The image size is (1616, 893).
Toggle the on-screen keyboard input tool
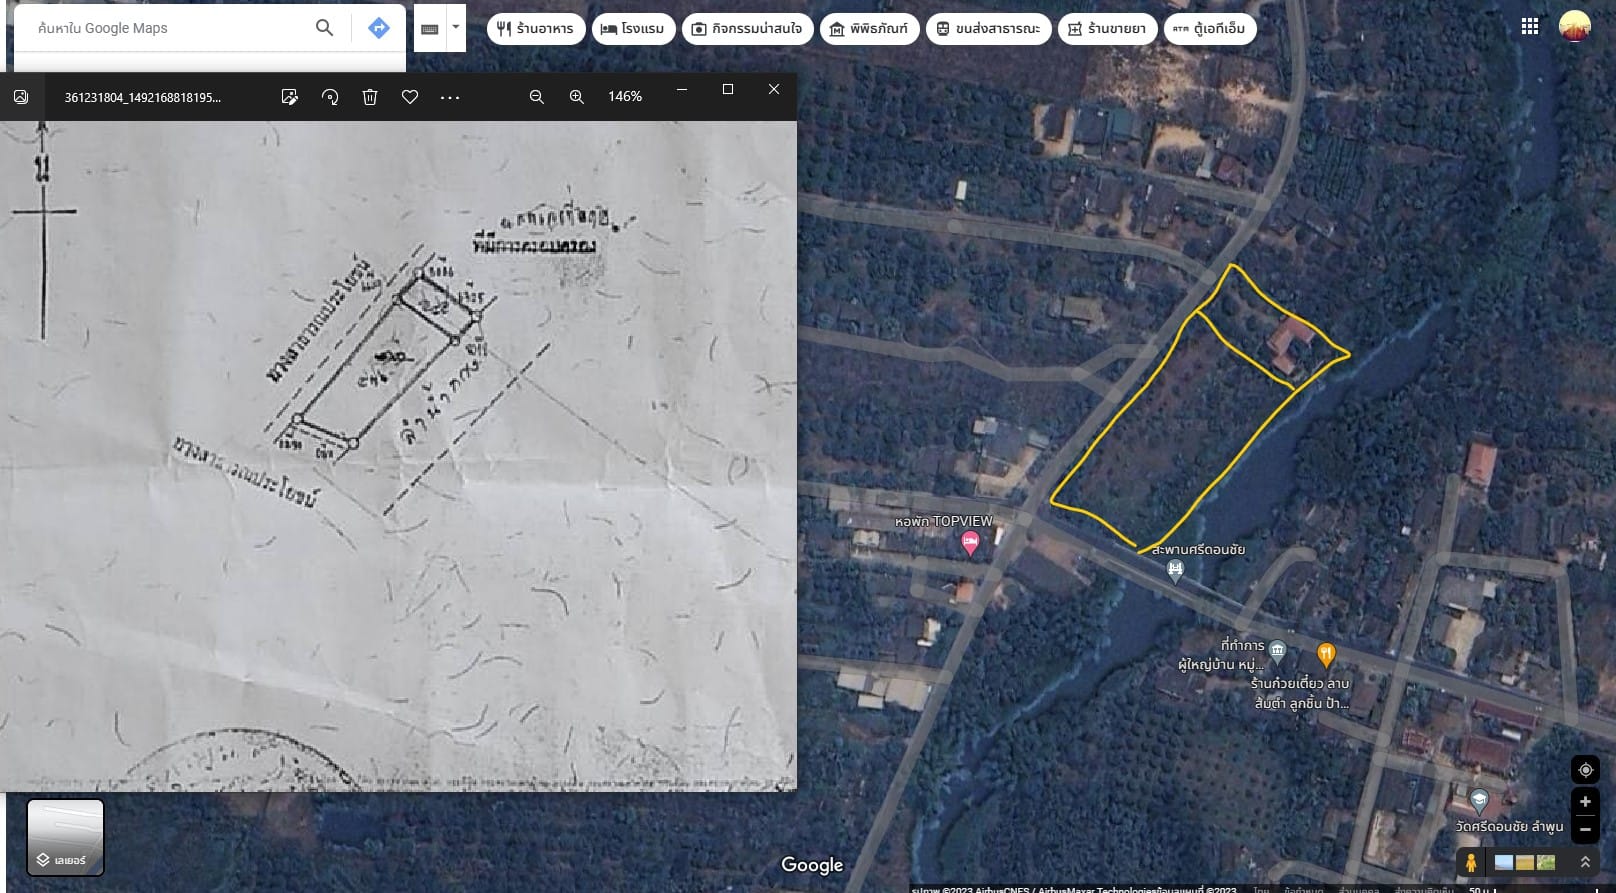click(430, 28)
